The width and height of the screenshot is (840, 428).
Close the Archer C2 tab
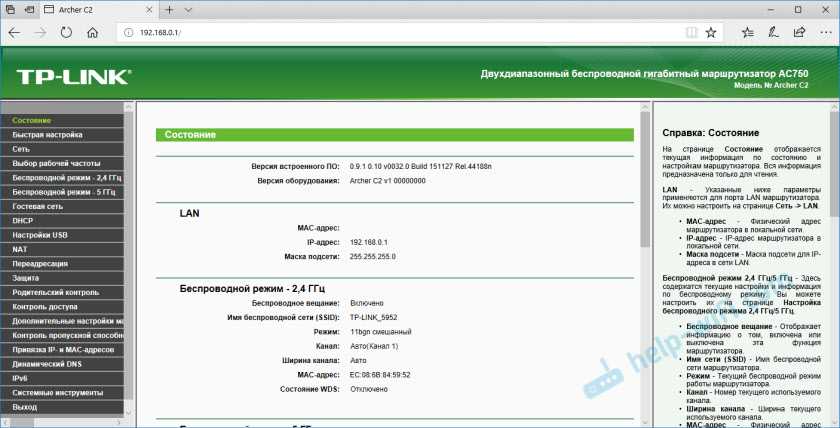point(147,10)
